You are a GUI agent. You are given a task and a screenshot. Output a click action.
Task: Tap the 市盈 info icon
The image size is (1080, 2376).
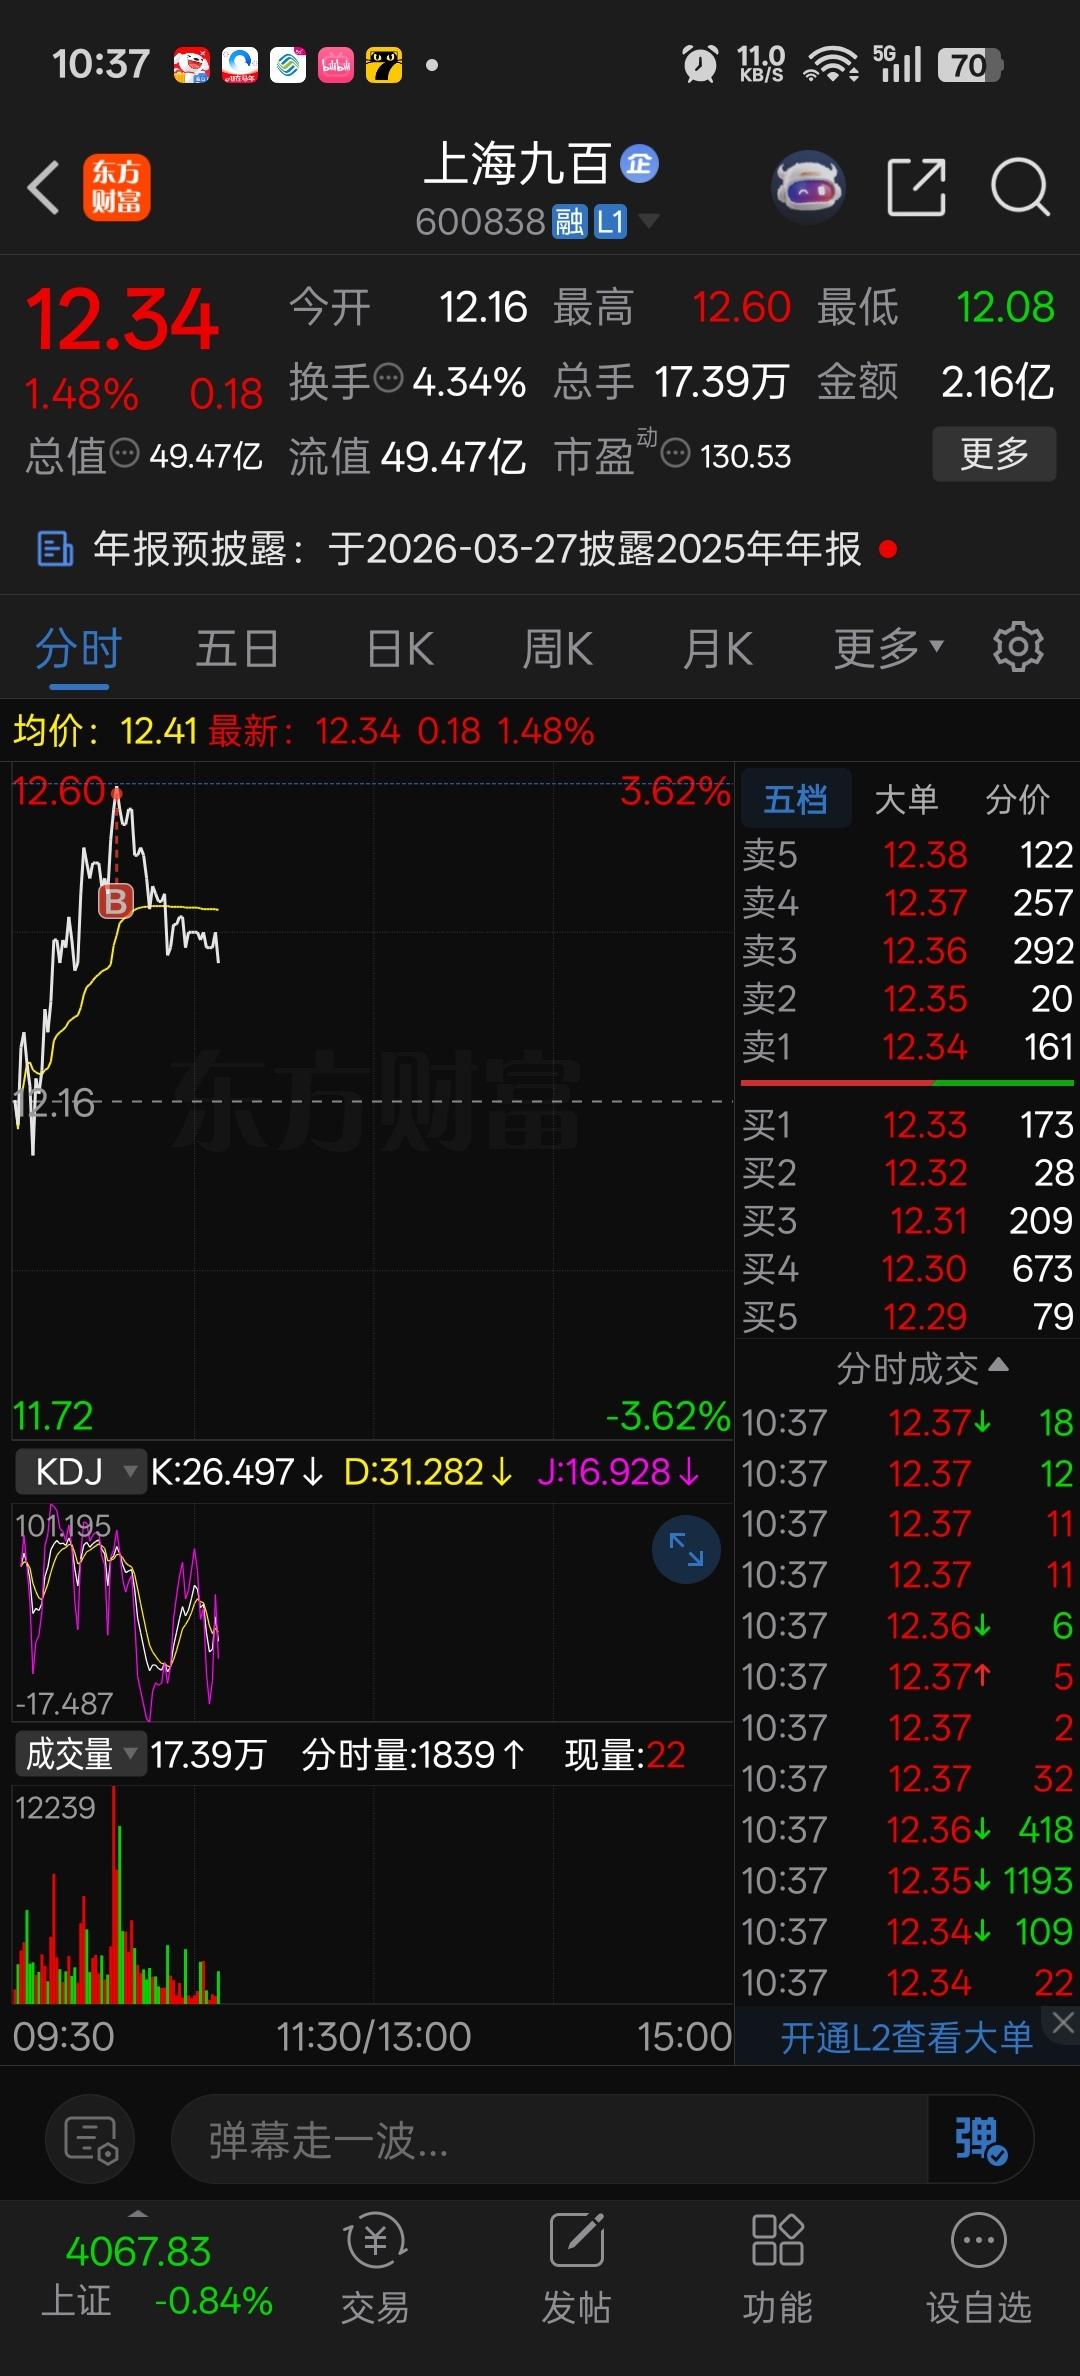click(x=676, y=453)
